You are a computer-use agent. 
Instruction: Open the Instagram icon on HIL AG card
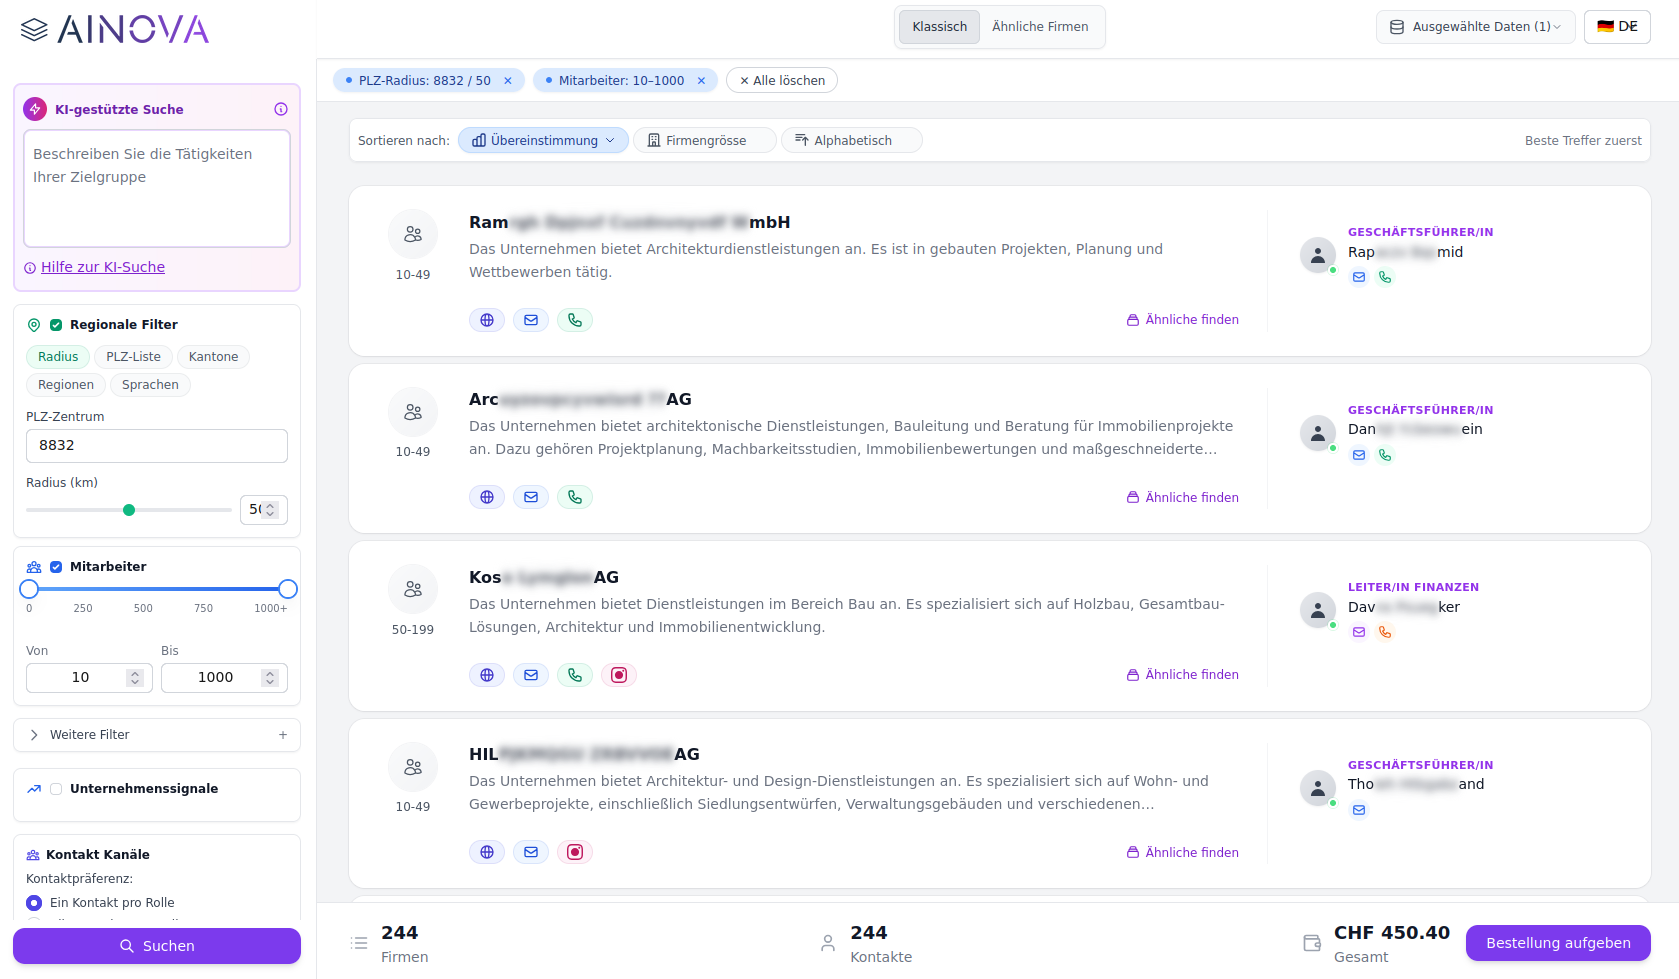click(x=575, y=851)
